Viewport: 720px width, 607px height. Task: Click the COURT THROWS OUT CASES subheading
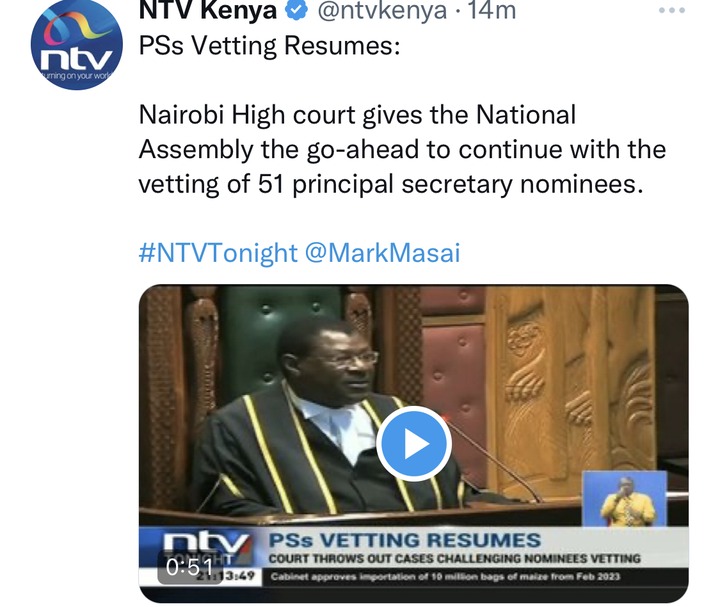(454, 559)
